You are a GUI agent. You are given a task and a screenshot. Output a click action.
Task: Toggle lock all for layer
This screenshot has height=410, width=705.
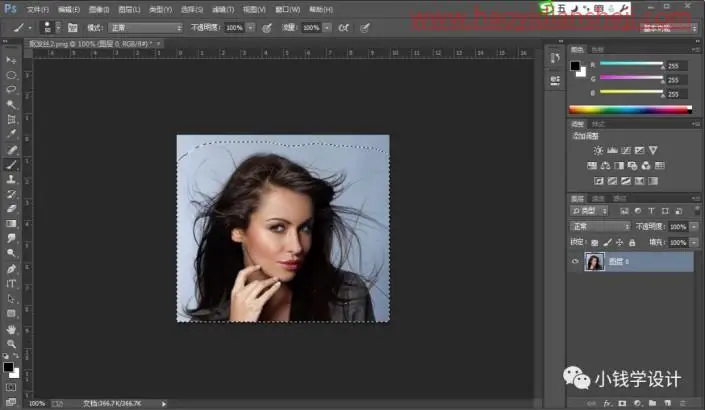click(x=632, y=243)
